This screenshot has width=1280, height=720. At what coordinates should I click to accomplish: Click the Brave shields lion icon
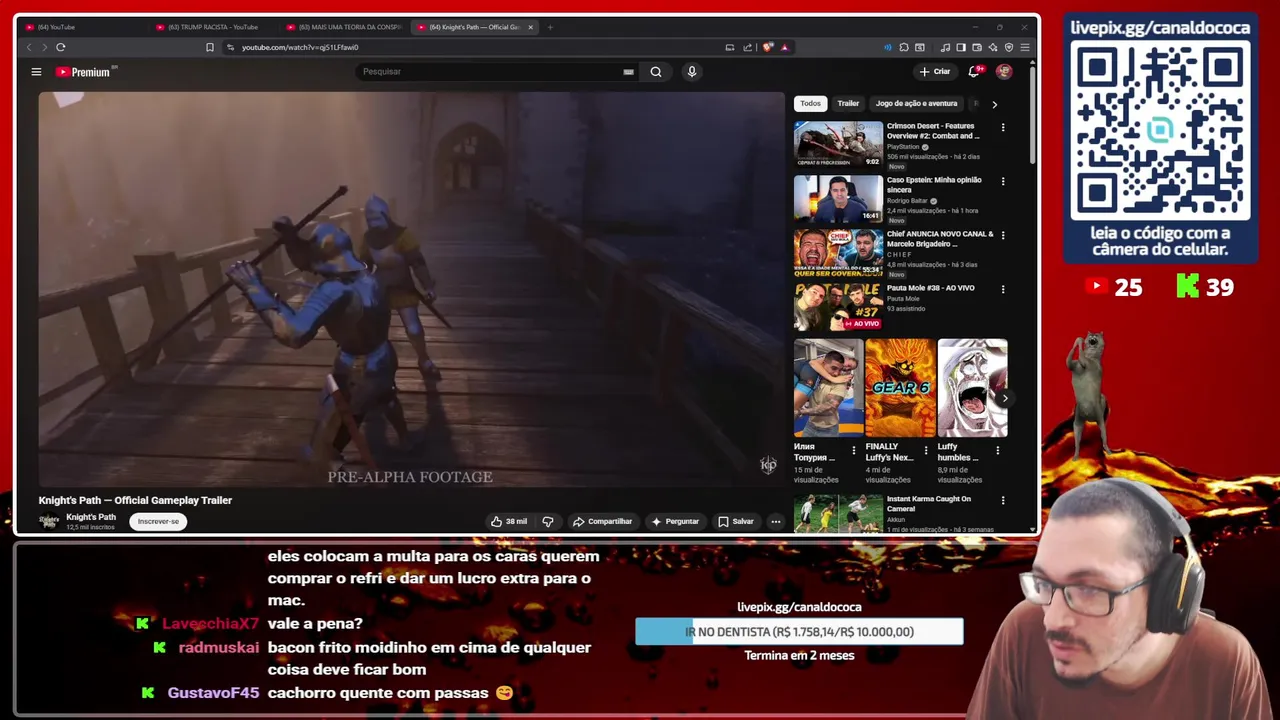click(x=768, y=47)
